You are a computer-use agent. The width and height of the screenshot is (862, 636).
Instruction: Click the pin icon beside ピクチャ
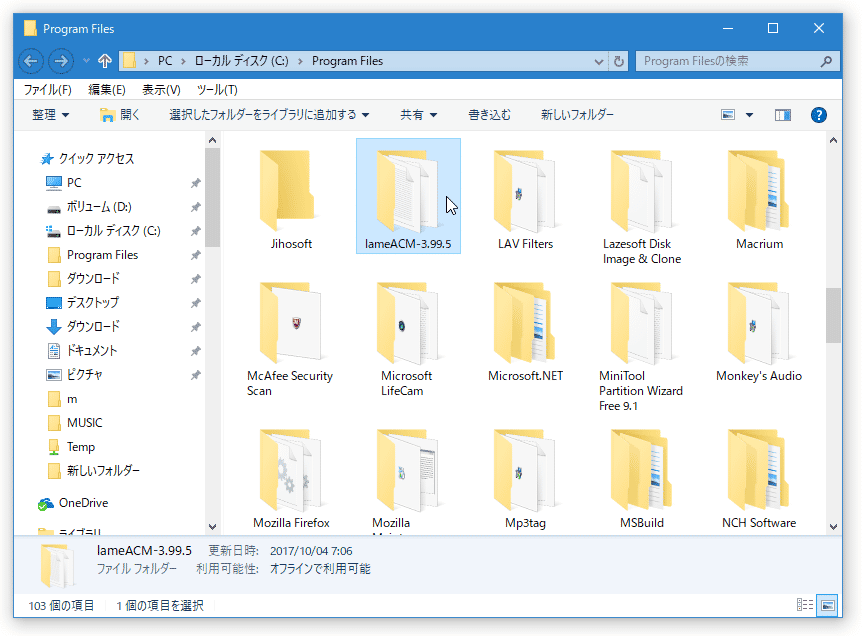195,375
